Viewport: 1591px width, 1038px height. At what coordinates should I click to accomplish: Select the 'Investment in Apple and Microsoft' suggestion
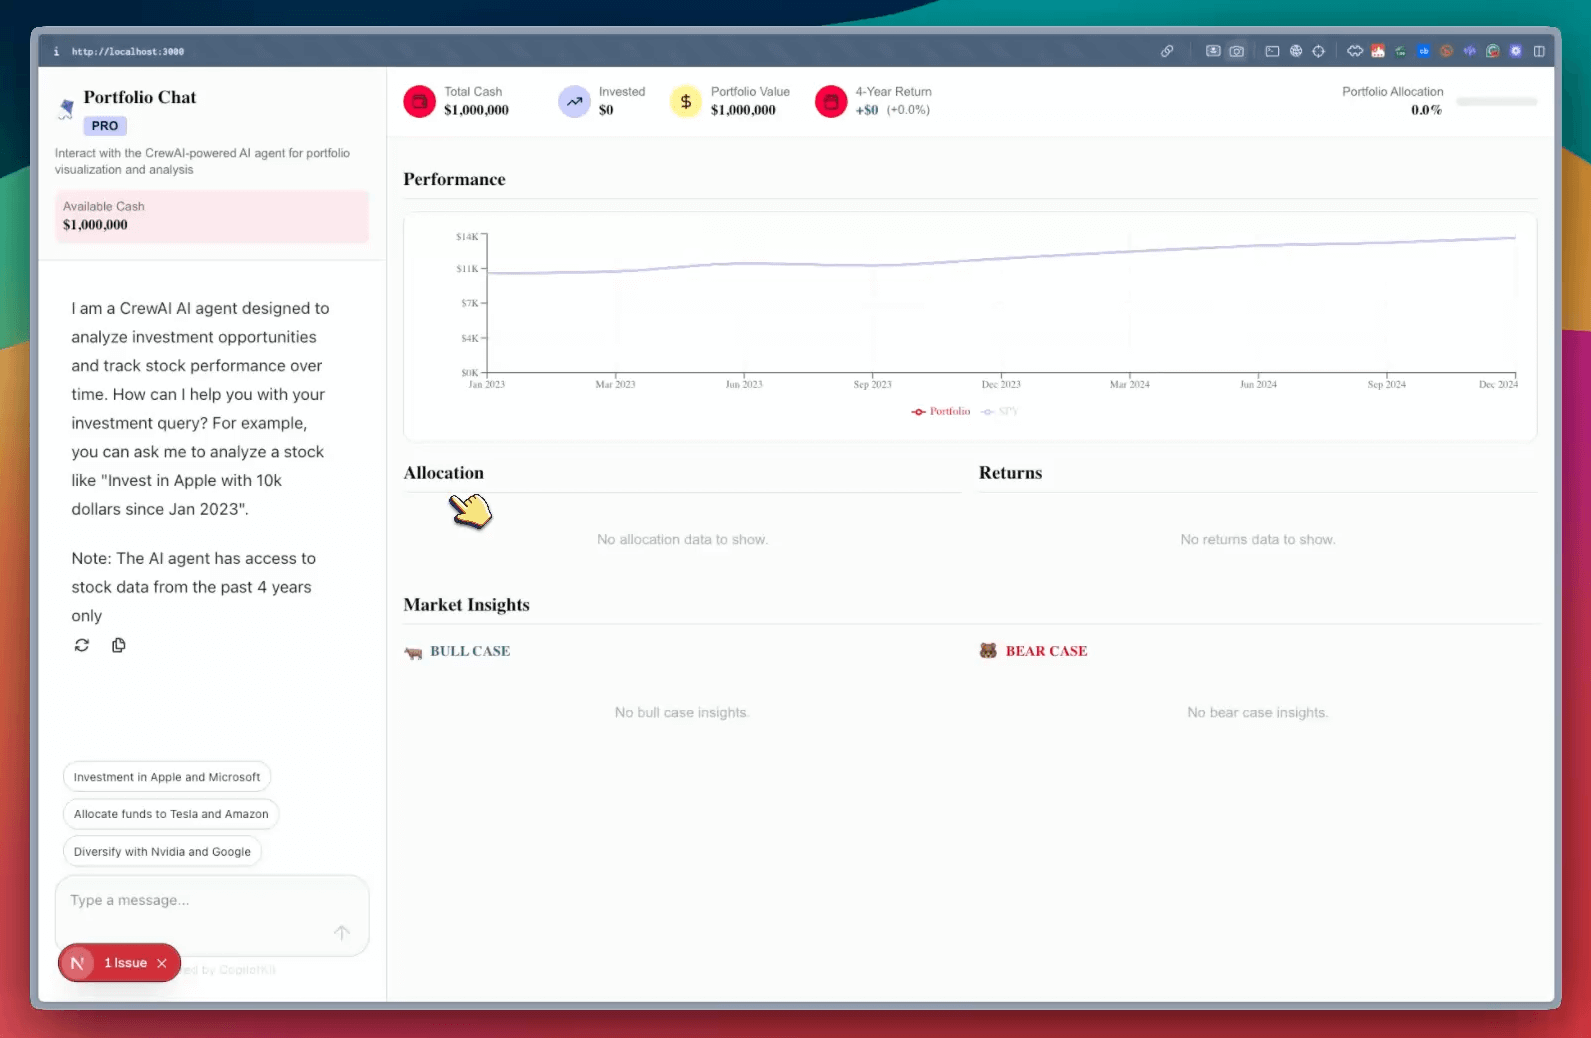click(167, 777)
